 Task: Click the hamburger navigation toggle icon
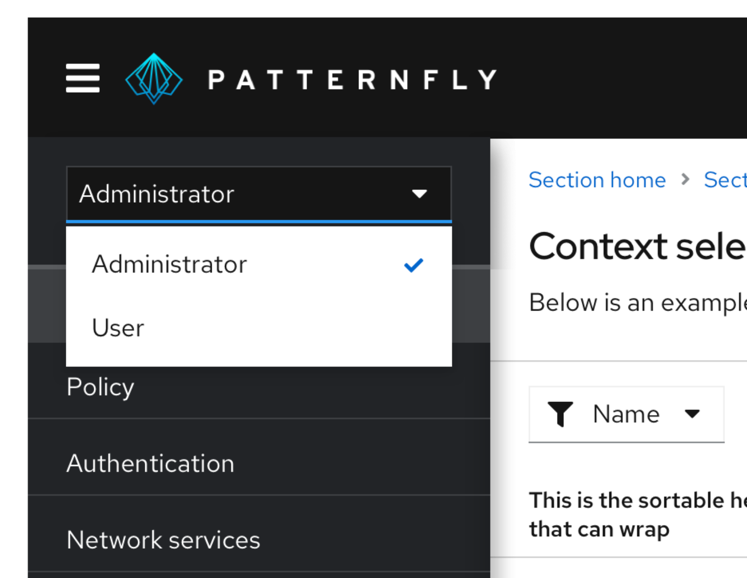coord(83,78)
